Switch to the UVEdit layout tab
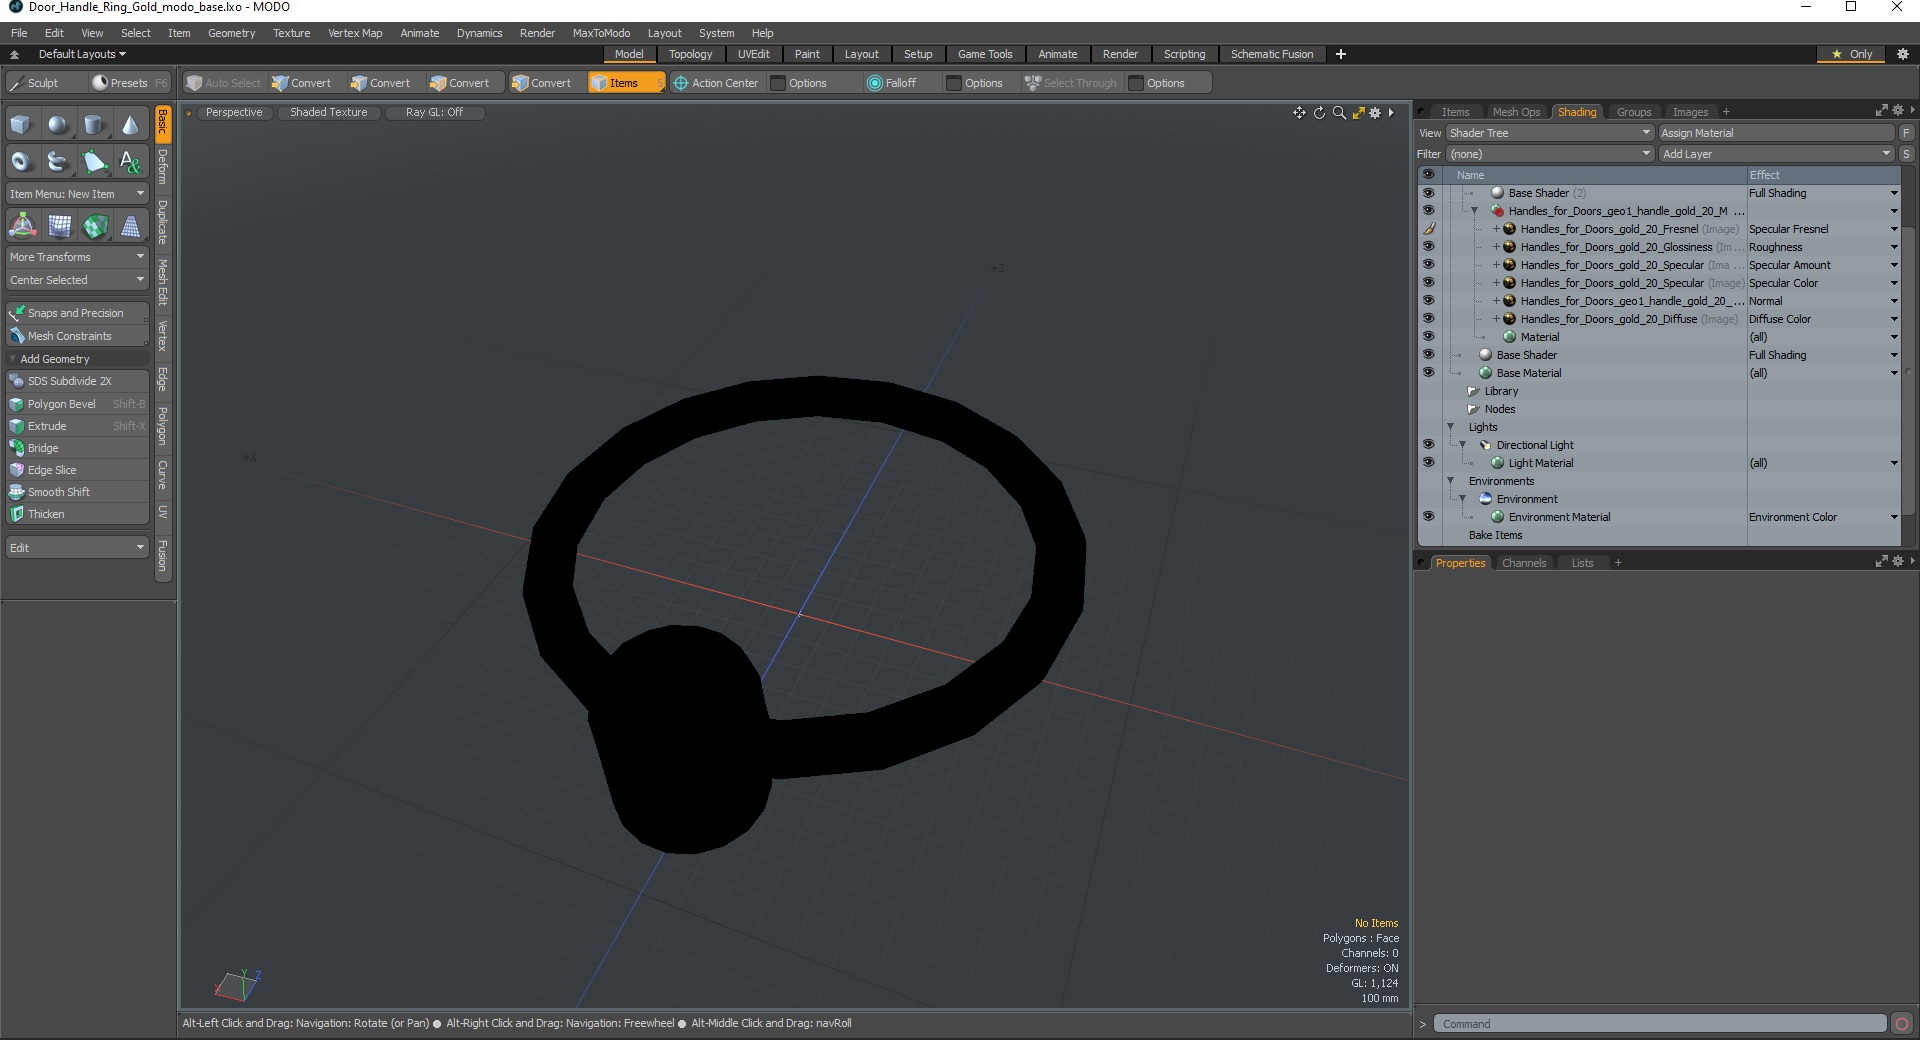This screenshot has width=1920, height=1040. pyautogui.click(x=753, y=54)
